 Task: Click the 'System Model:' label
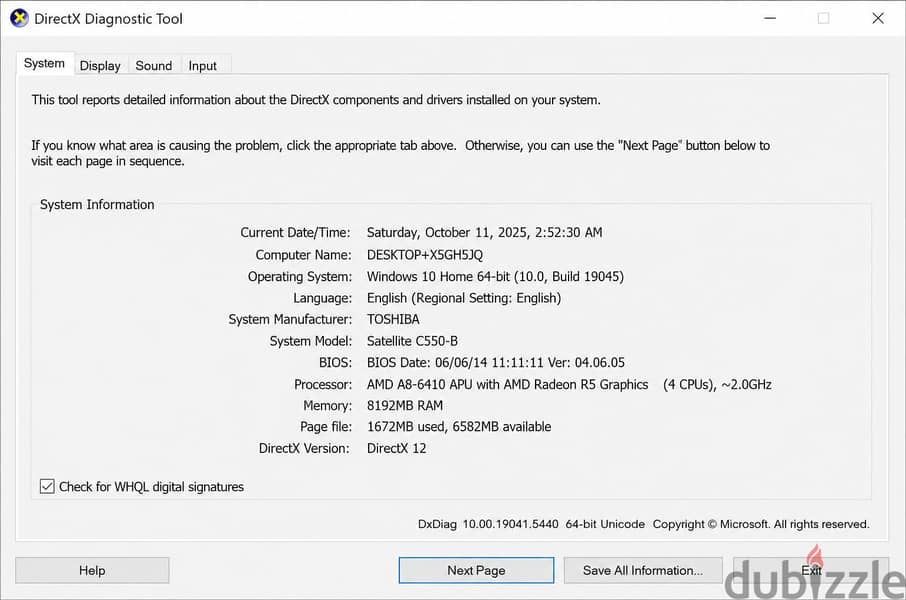311,341
